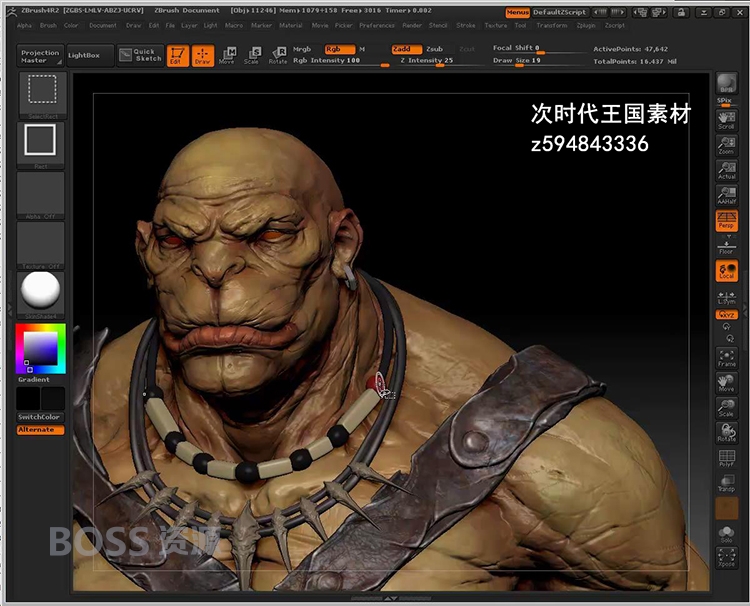The width and height of the screenshot is (750, 606).
Task: Open the Texture Off picker
Action: click(41, 245)
